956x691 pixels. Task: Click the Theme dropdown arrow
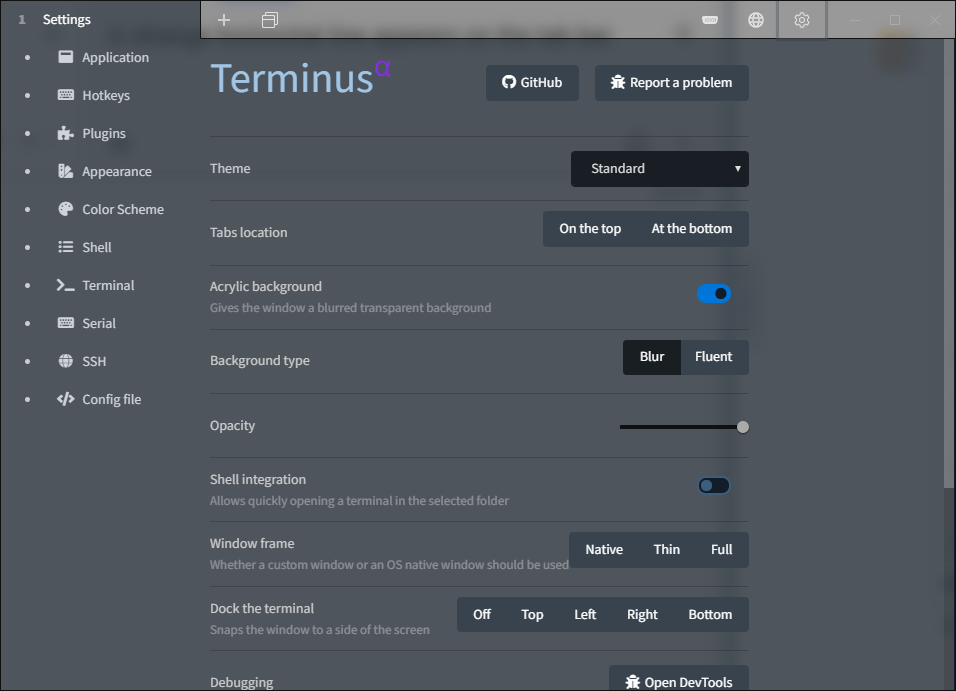737,168
